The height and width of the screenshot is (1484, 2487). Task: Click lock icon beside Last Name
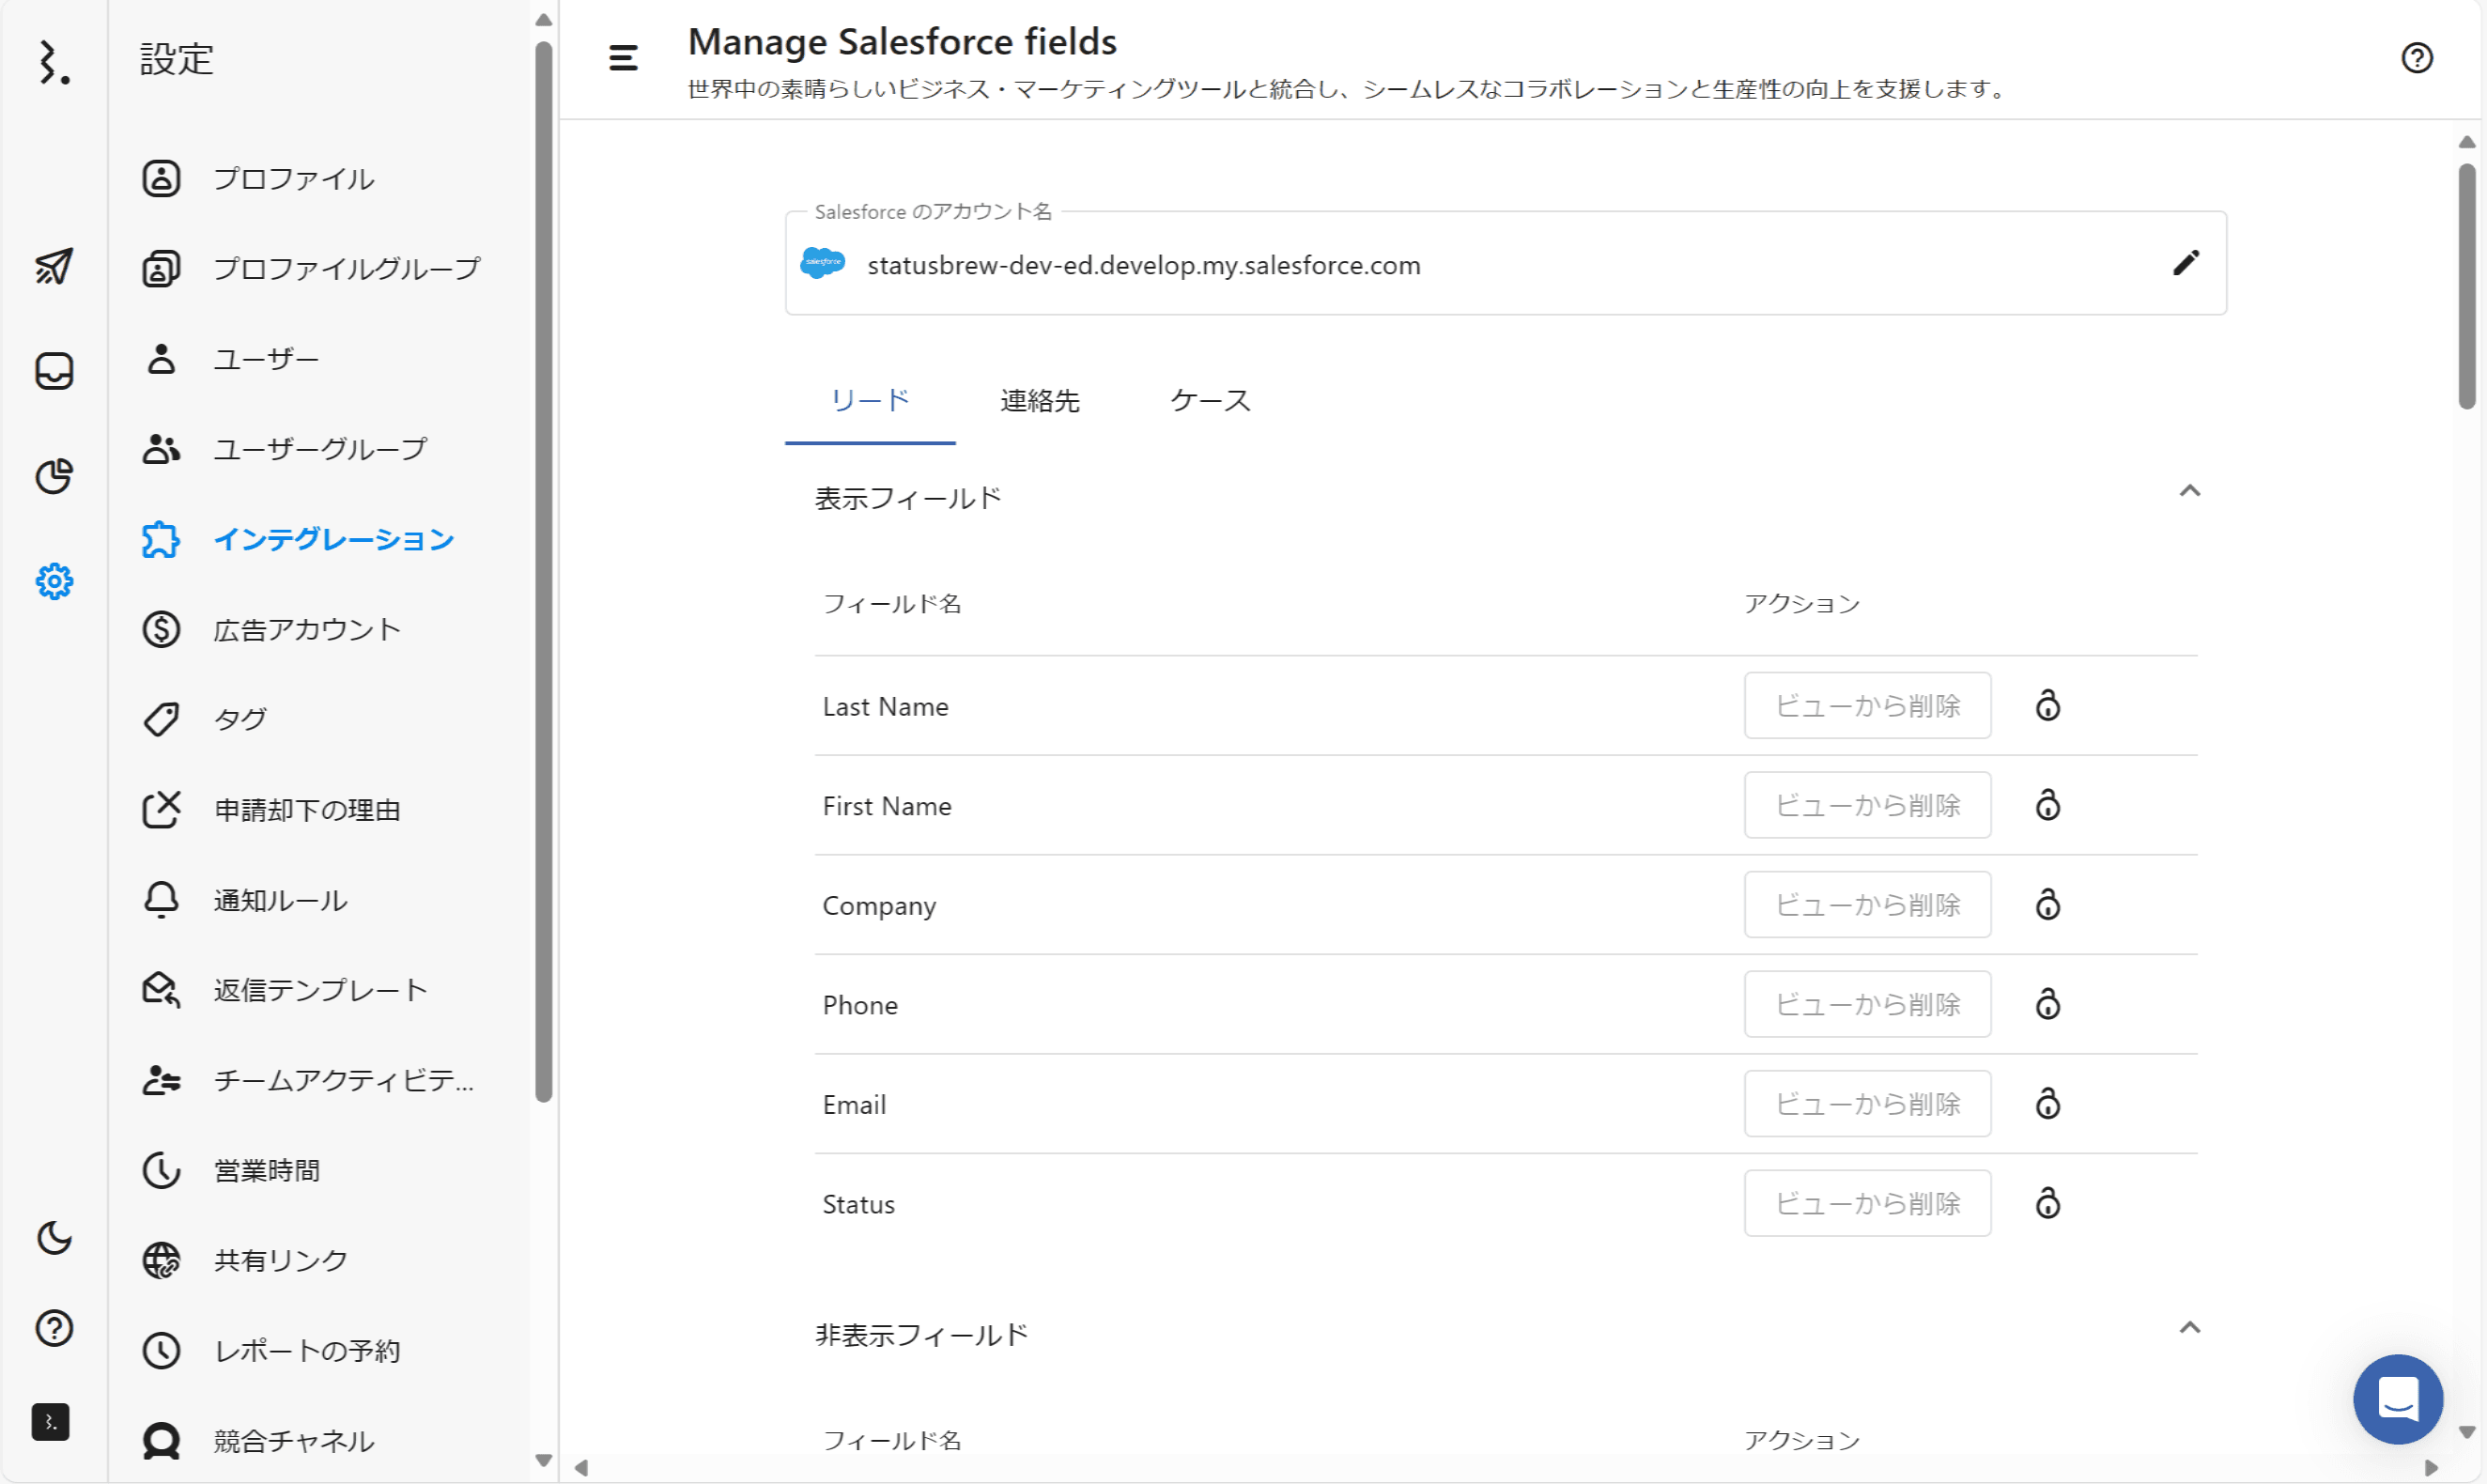pos(2047,706)
